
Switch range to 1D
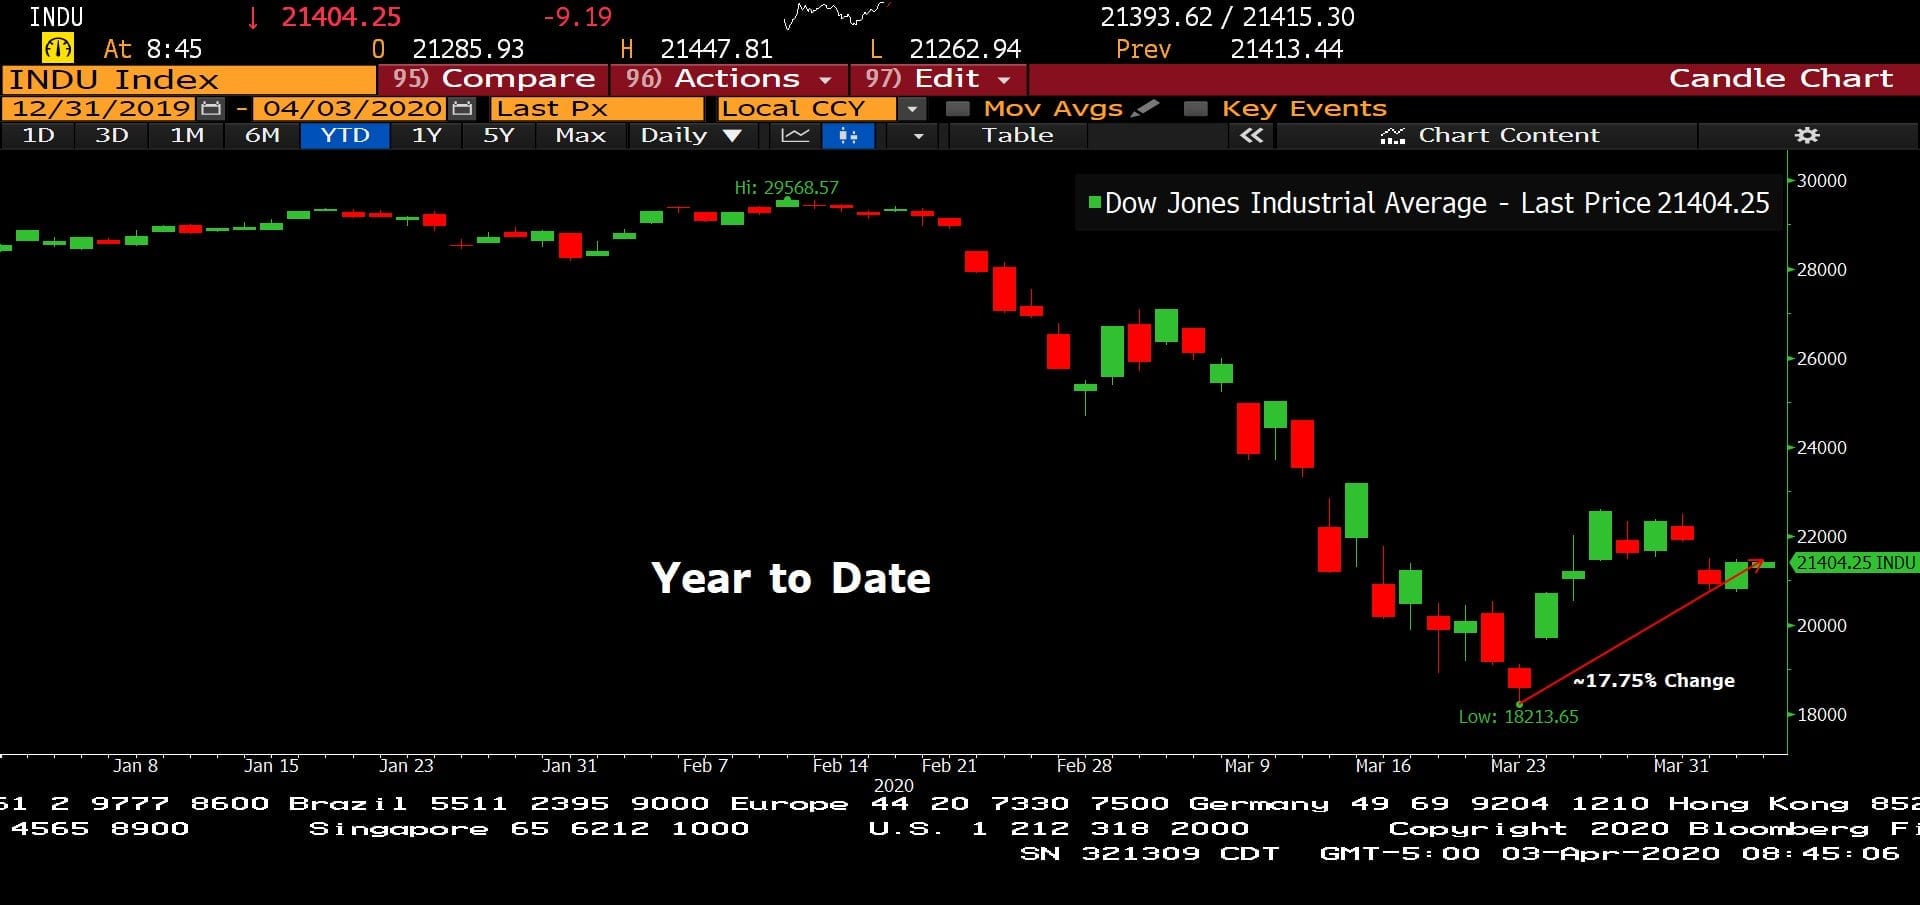(x=38, y=135)
